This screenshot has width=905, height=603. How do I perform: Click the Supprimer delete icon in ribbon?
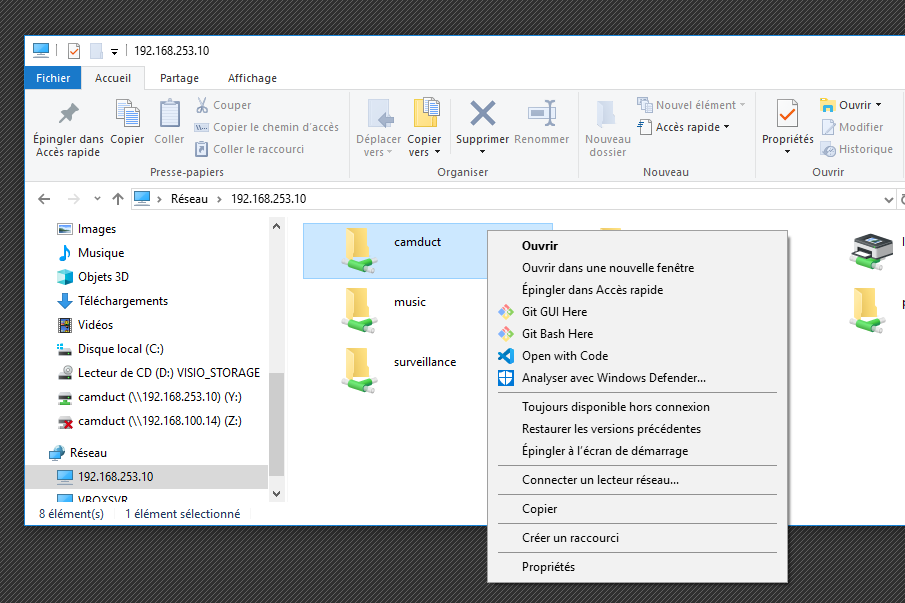coord(482,113)
